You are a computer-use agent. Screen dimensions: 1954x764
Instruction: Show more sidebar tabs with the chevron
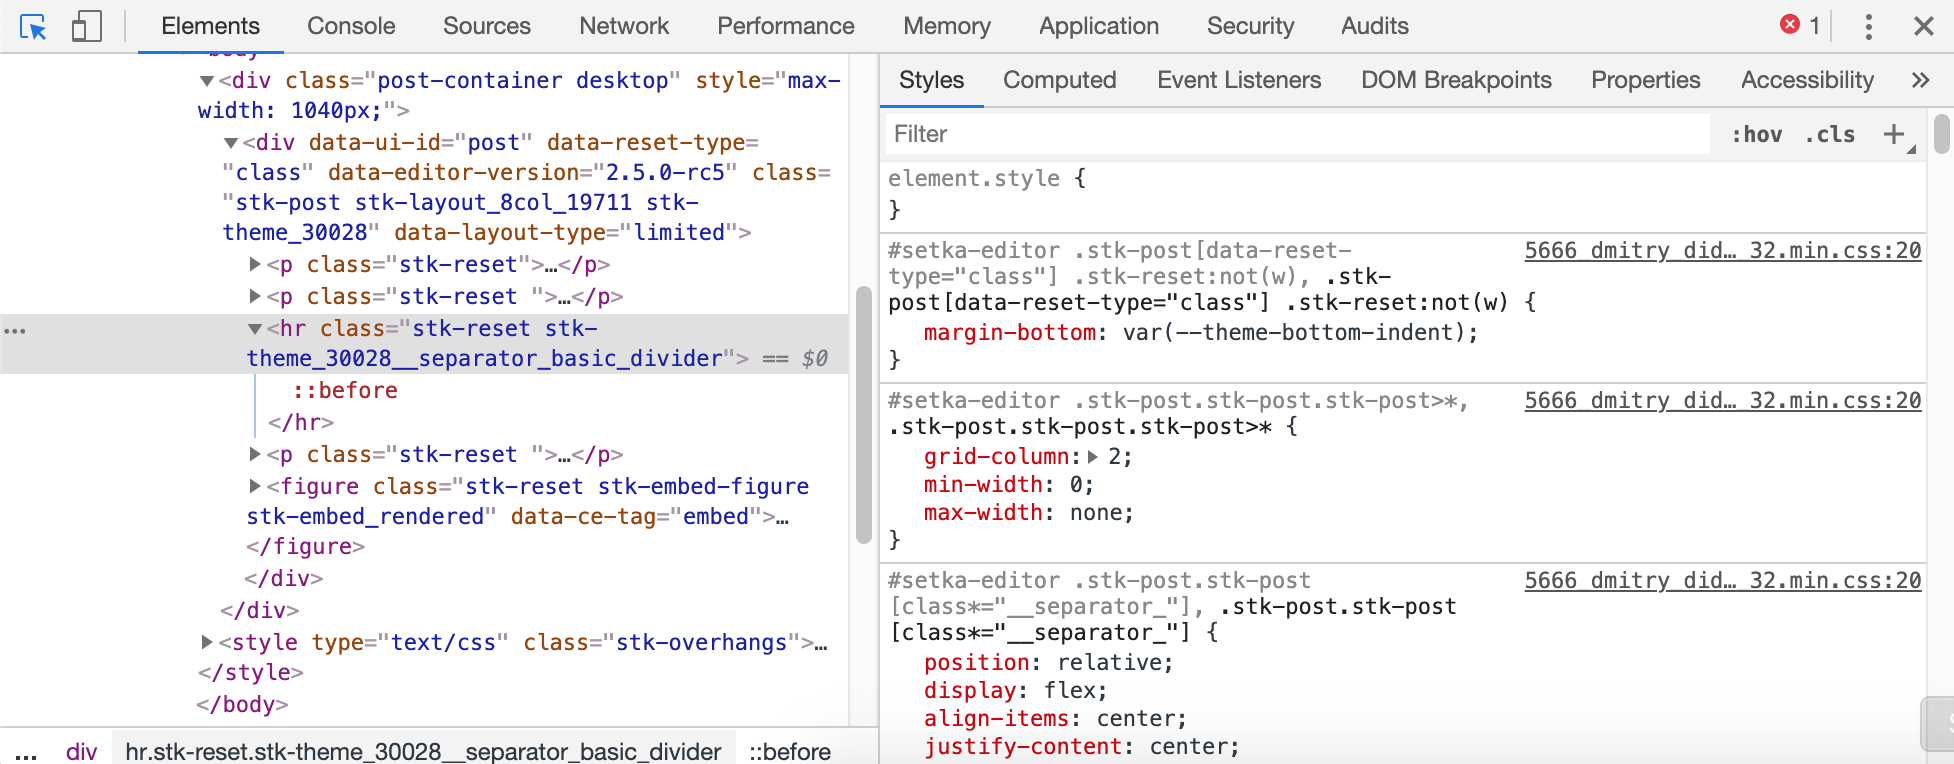point(1920,81)
